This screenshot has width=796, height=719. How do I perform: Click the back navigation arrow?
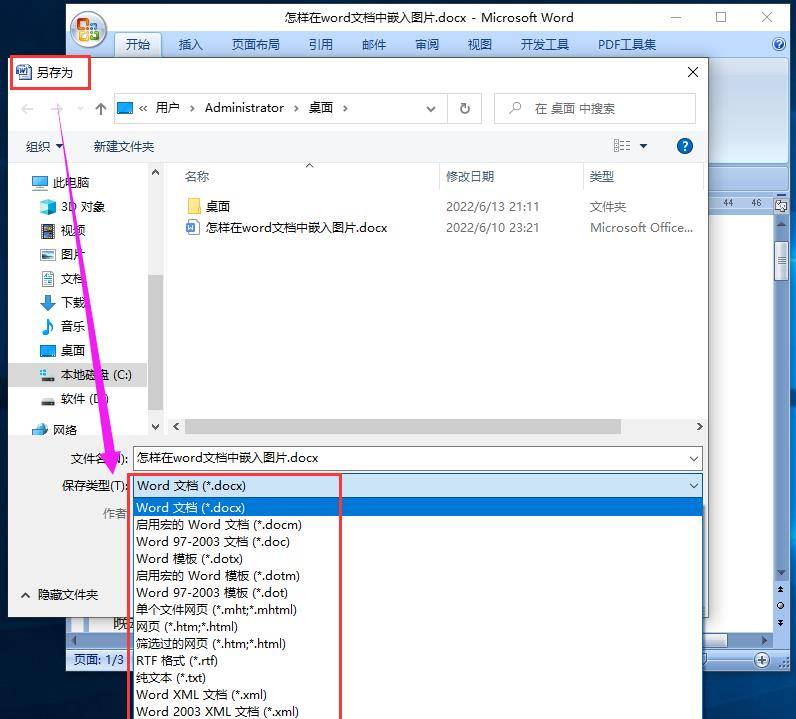point(28,109)
